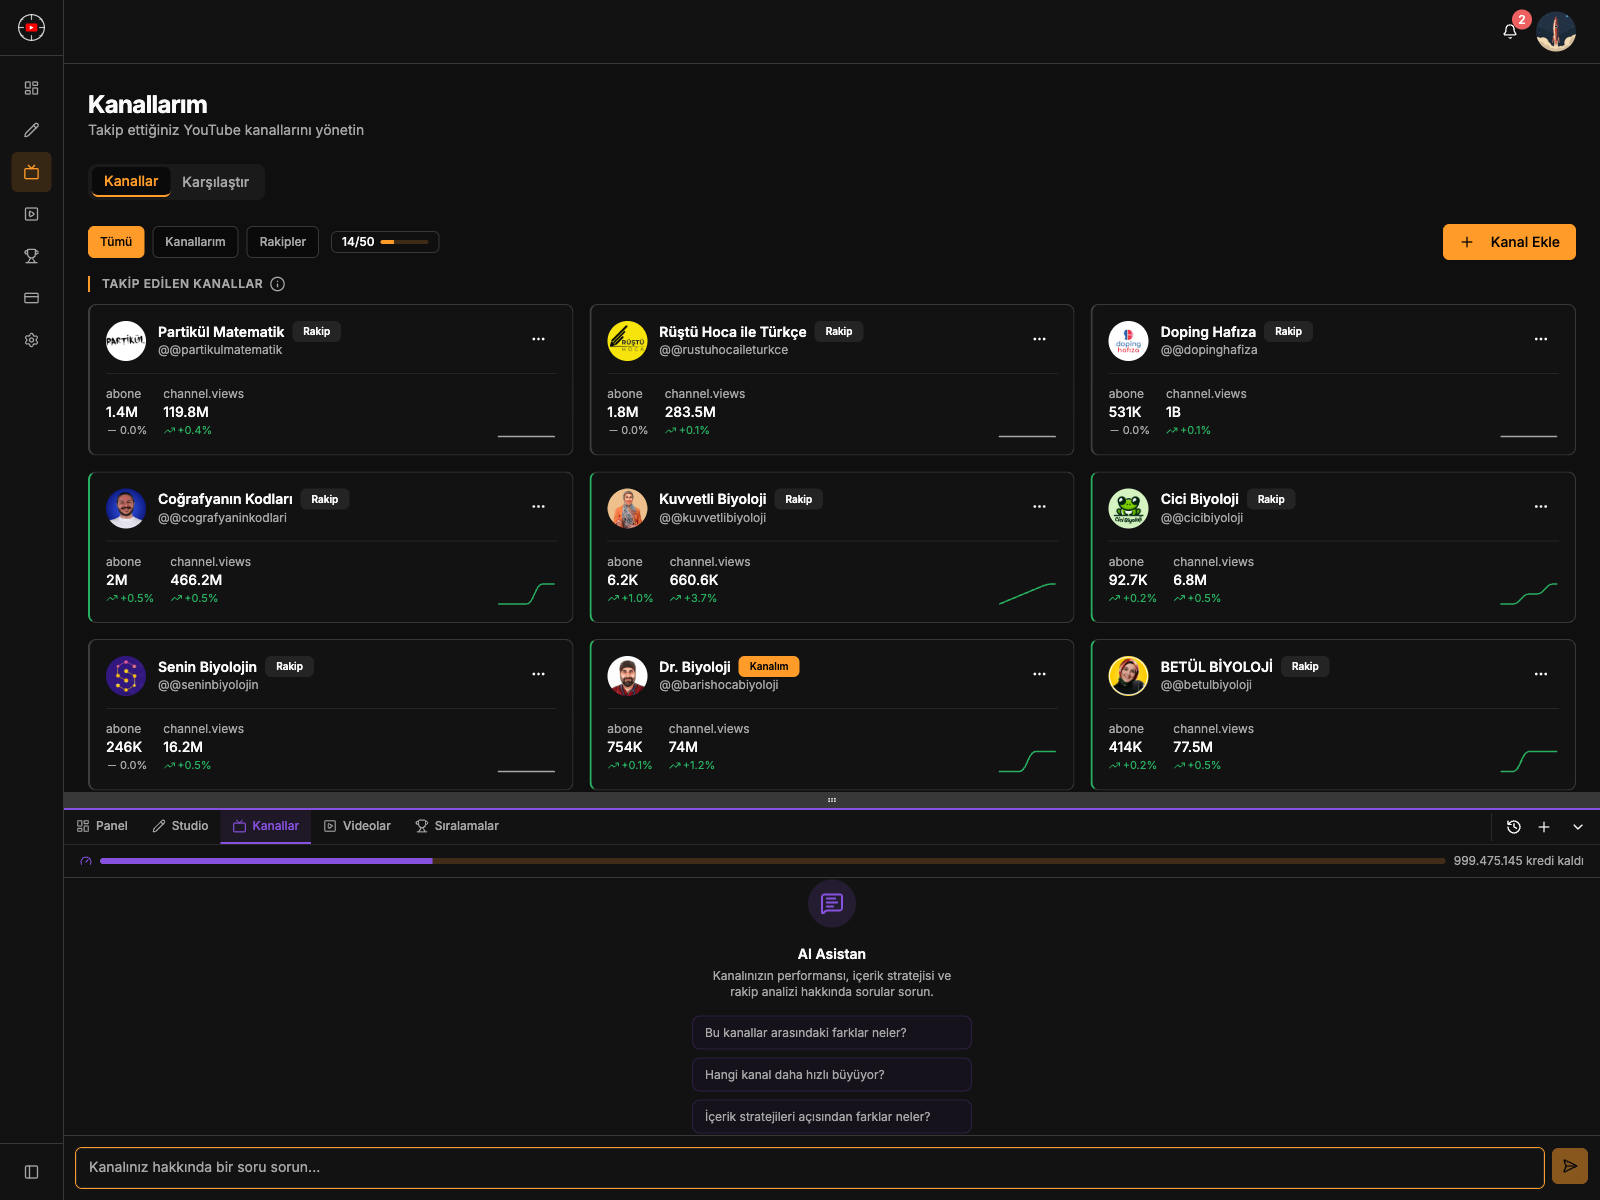Open options menu for Doping Hafıza
This screenshot has height=1200, width=1600.
[1541, 339]
